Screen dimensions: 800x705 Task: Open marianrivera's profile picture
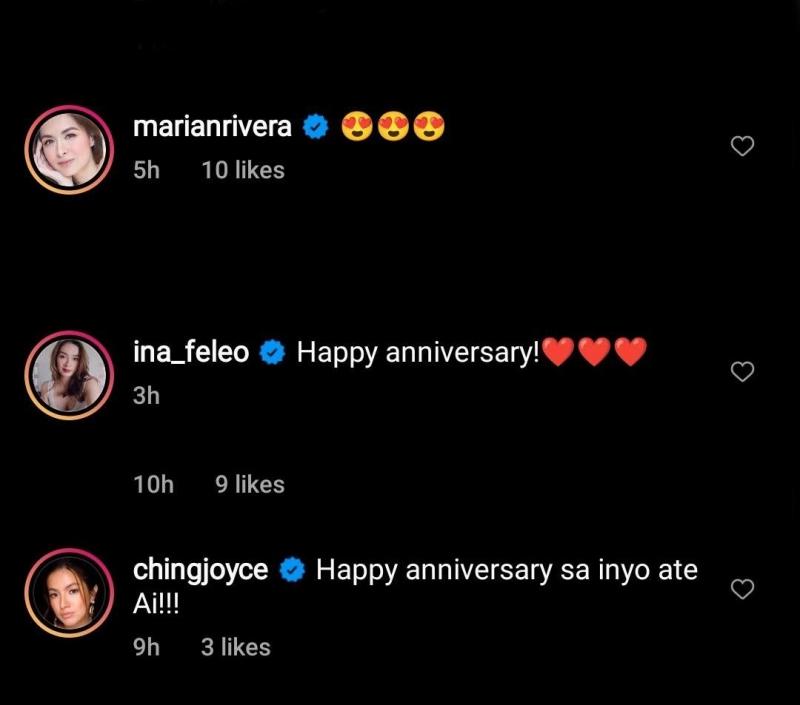(x=65, y=148)
